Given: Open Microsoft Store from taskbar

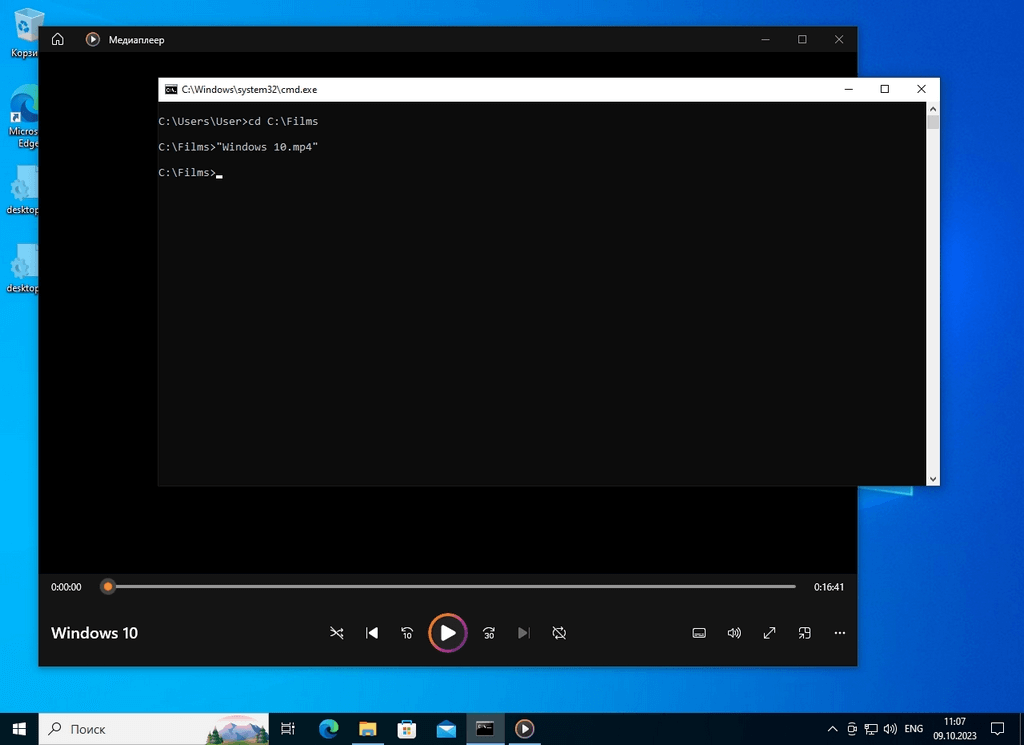Looking at the screenshot, I should 407,729.
